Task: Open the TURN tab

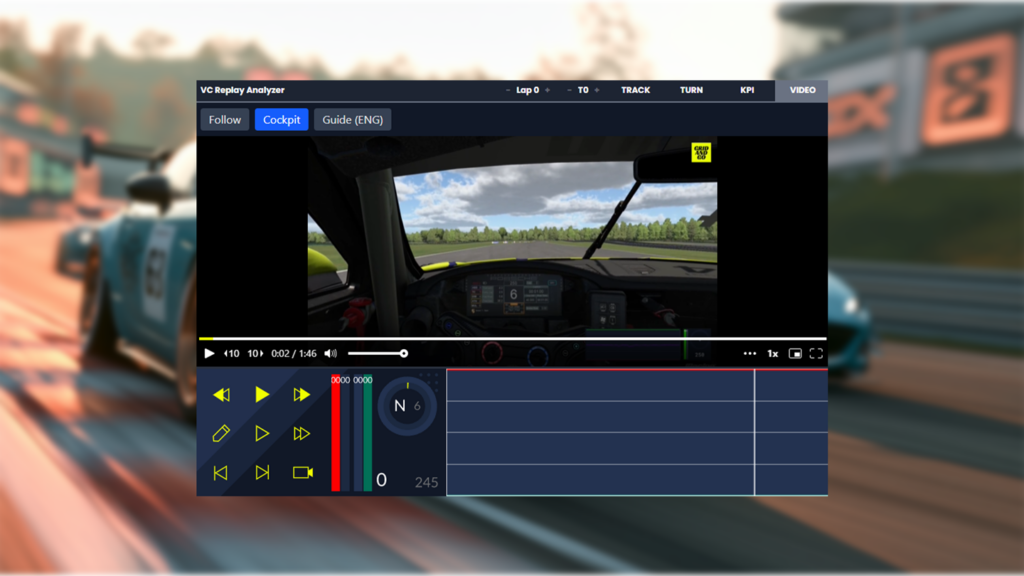Action: point(691,90)
